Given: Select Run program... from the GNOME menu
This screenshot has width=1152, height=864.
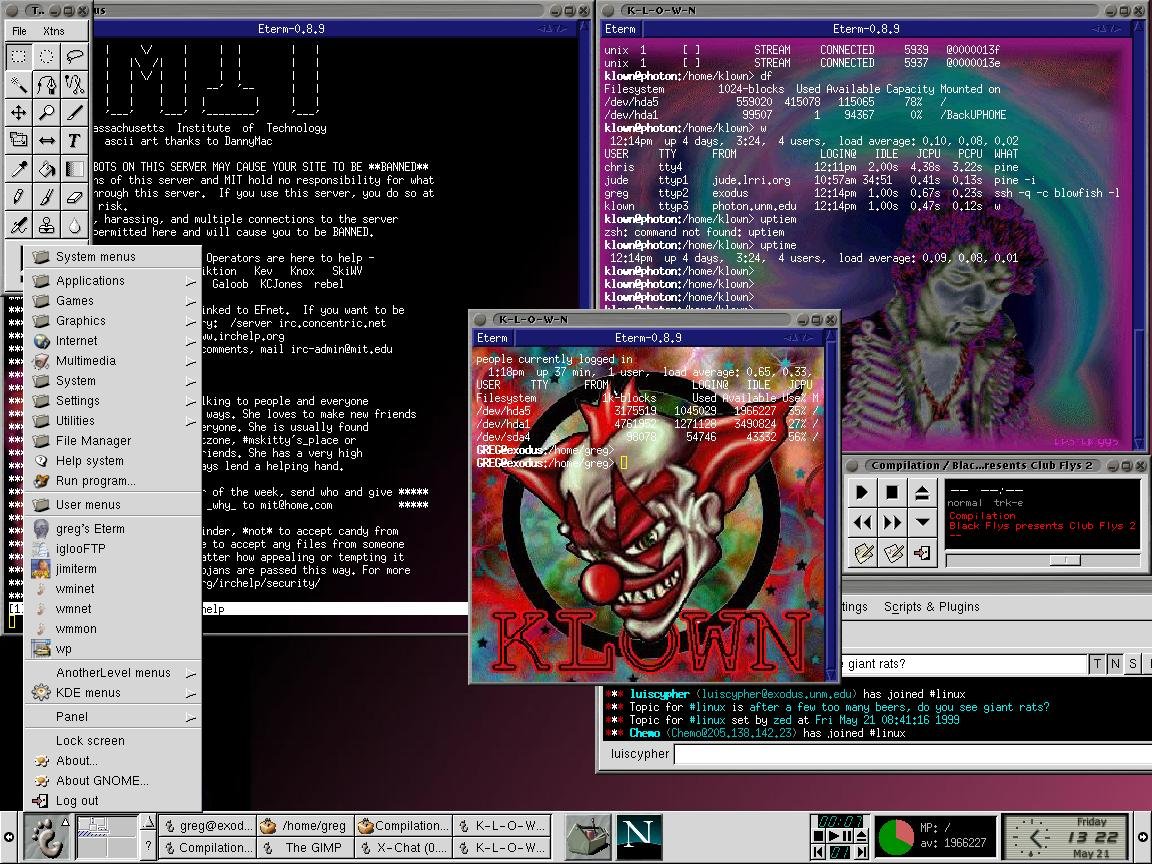Looking at the screenshot, I should pos(112,480).
